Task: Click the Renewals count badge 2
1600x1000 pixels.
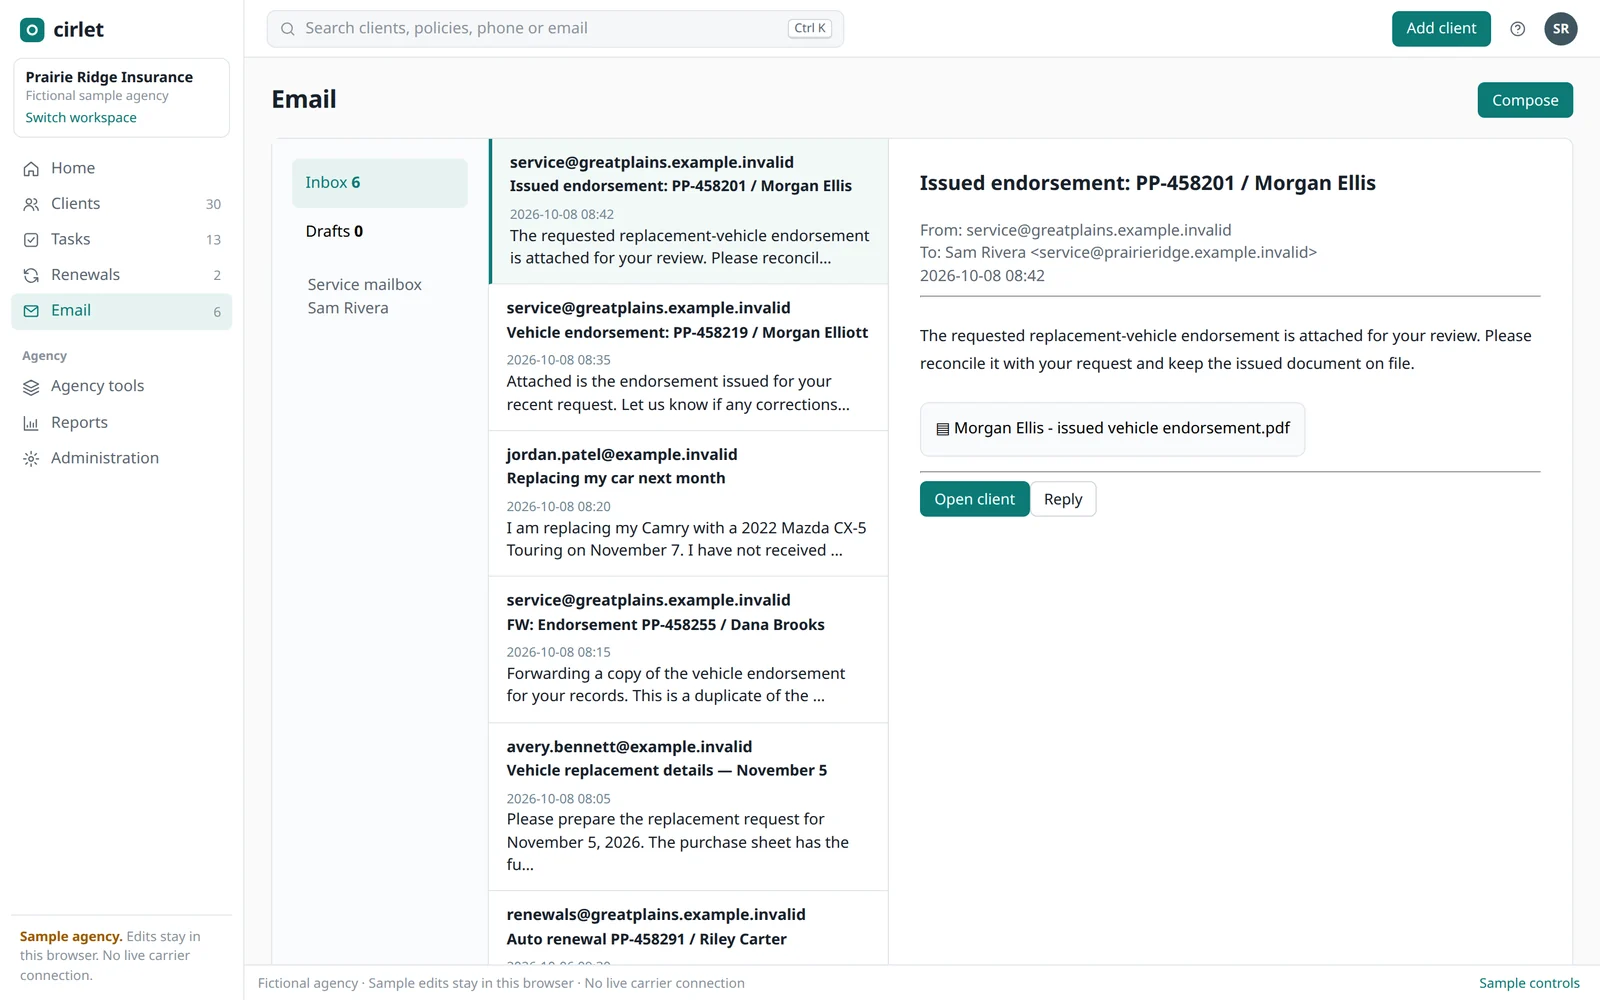Action: click(x=217, y=275)
